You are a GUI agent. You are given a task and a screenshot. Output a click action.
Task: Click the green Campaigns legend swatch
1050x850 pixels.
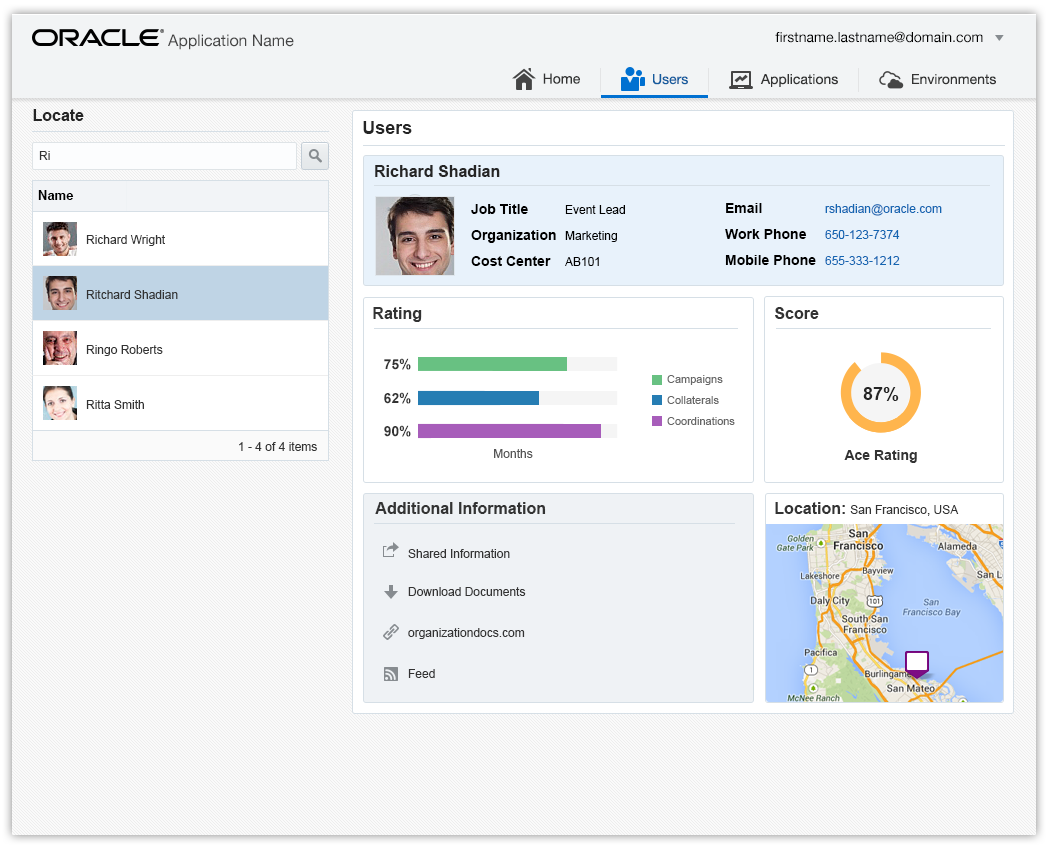[x=657, y=380]
